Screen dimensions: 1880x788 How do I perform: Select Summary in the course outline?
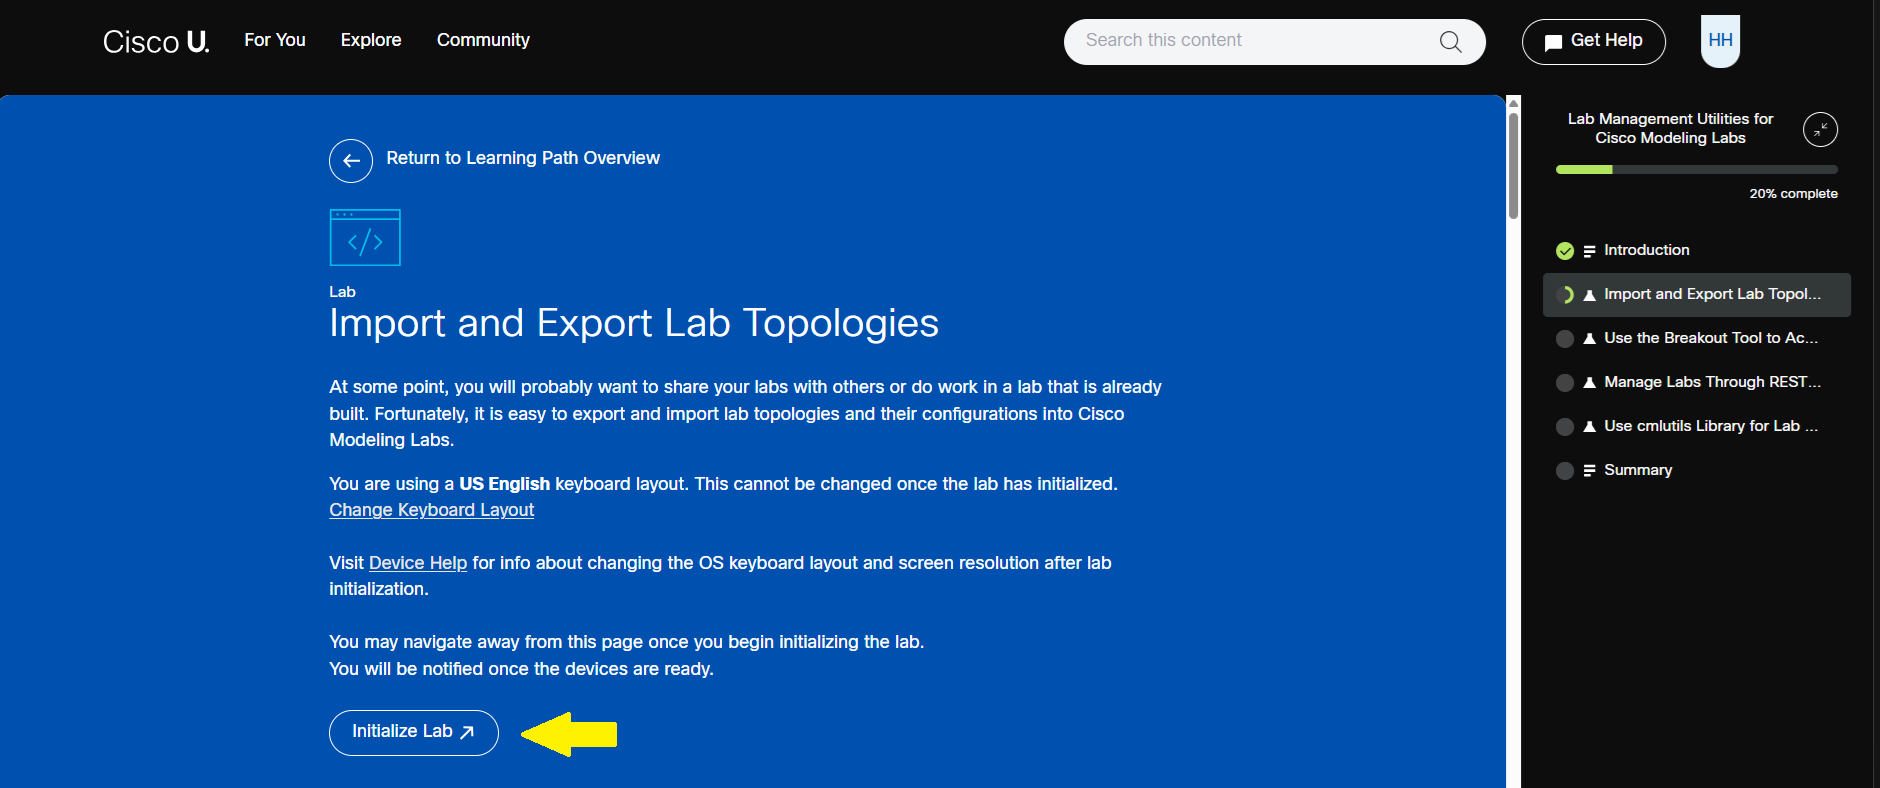1638,470
